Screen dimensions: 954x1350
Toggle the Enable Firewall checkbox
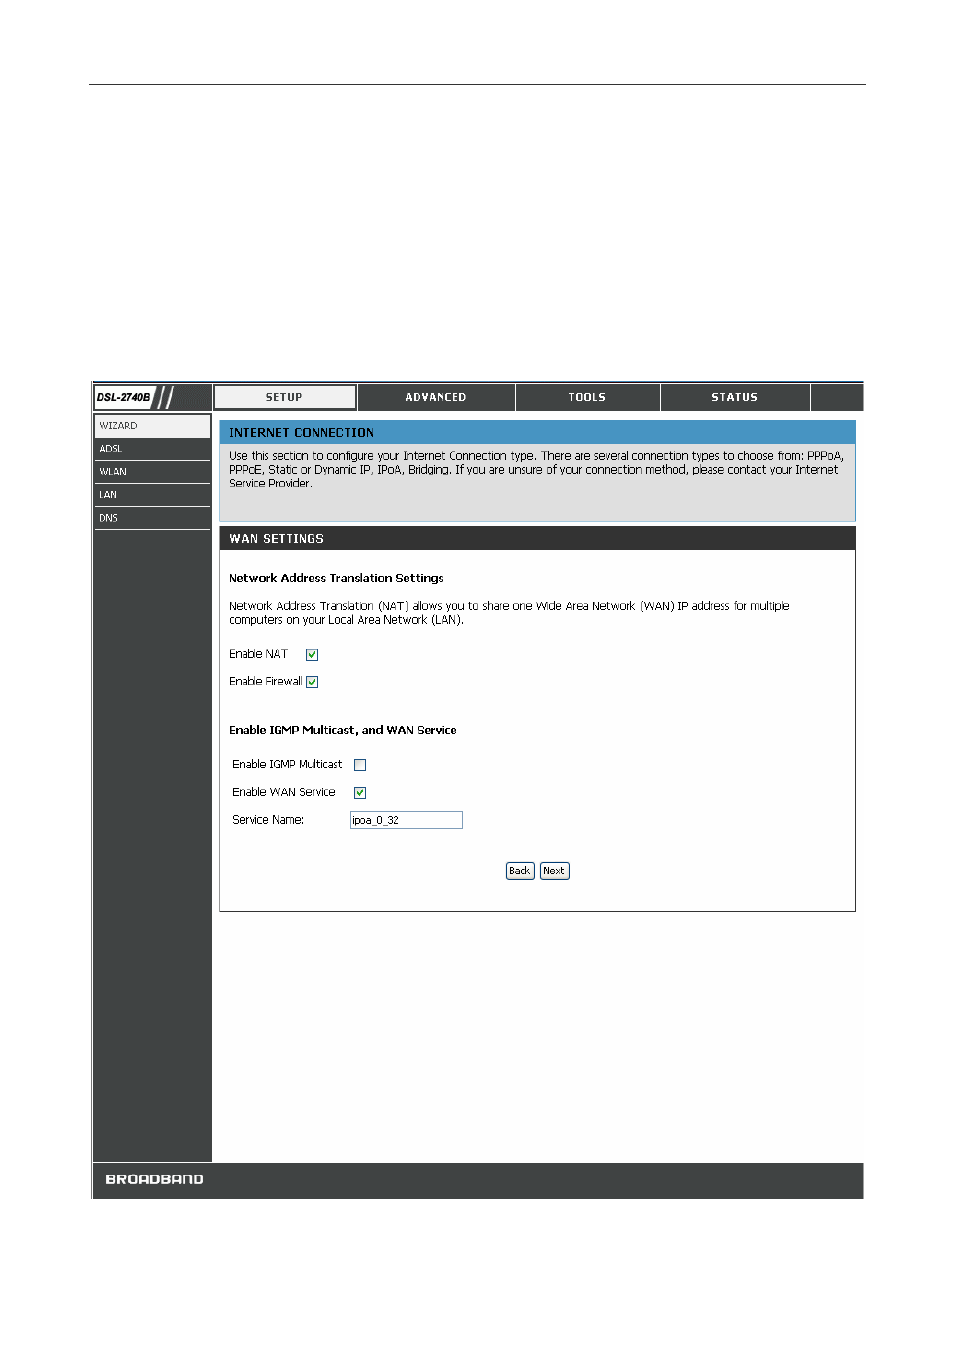point(312,682)
